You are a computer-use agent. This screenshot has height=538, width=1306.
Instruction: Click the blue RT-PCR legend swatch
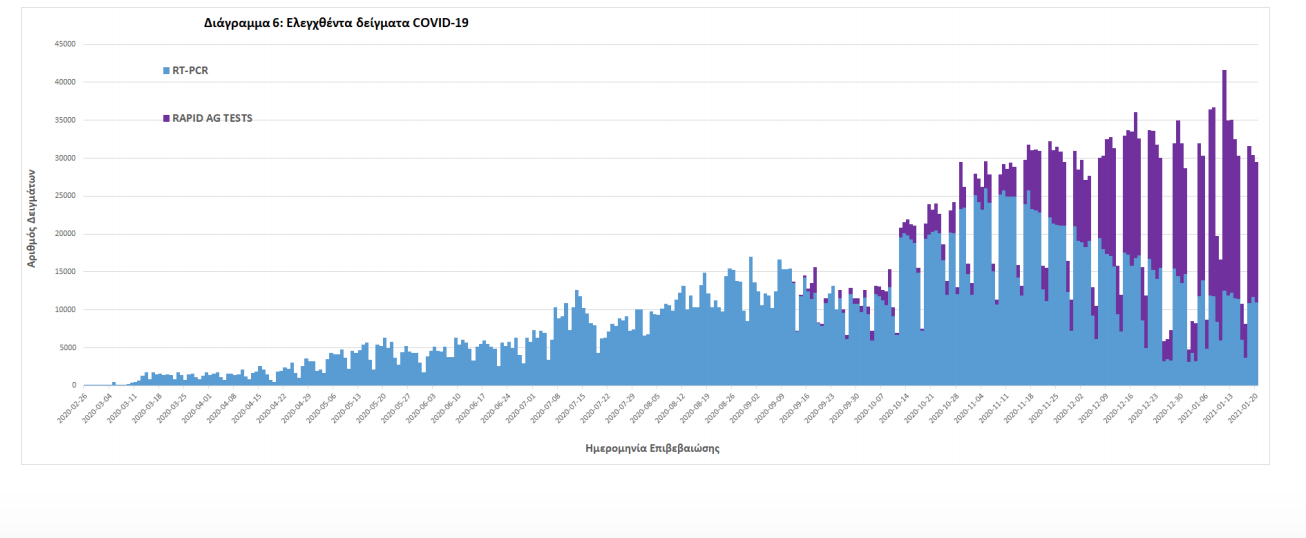(166, 71)
